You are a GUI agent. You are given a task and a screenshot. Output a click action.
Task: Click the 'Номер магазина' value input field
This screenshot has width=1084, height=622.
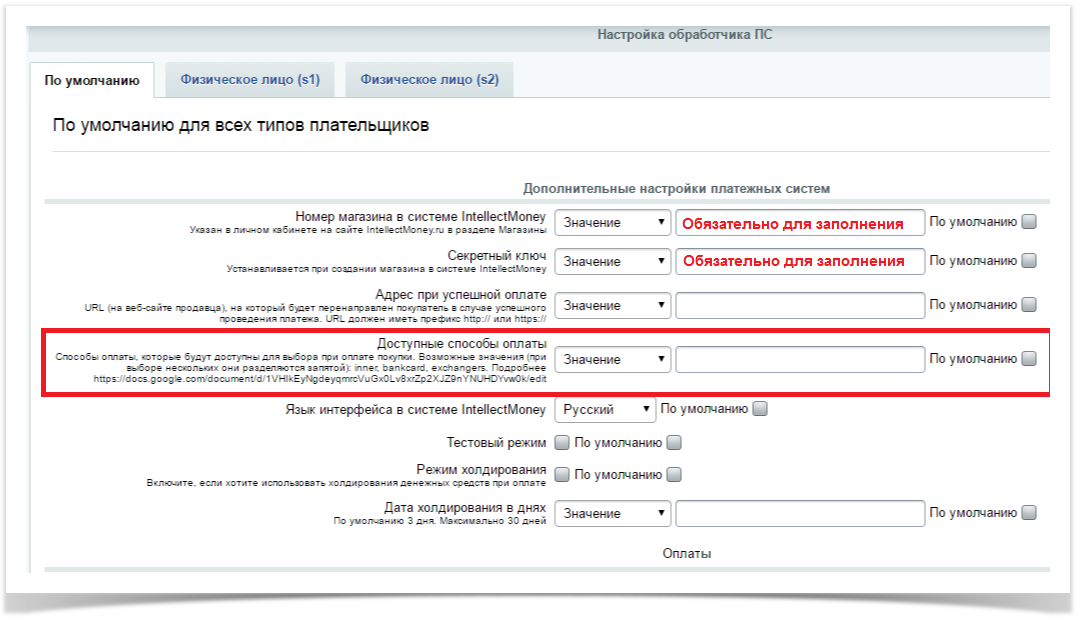[800, 223]
